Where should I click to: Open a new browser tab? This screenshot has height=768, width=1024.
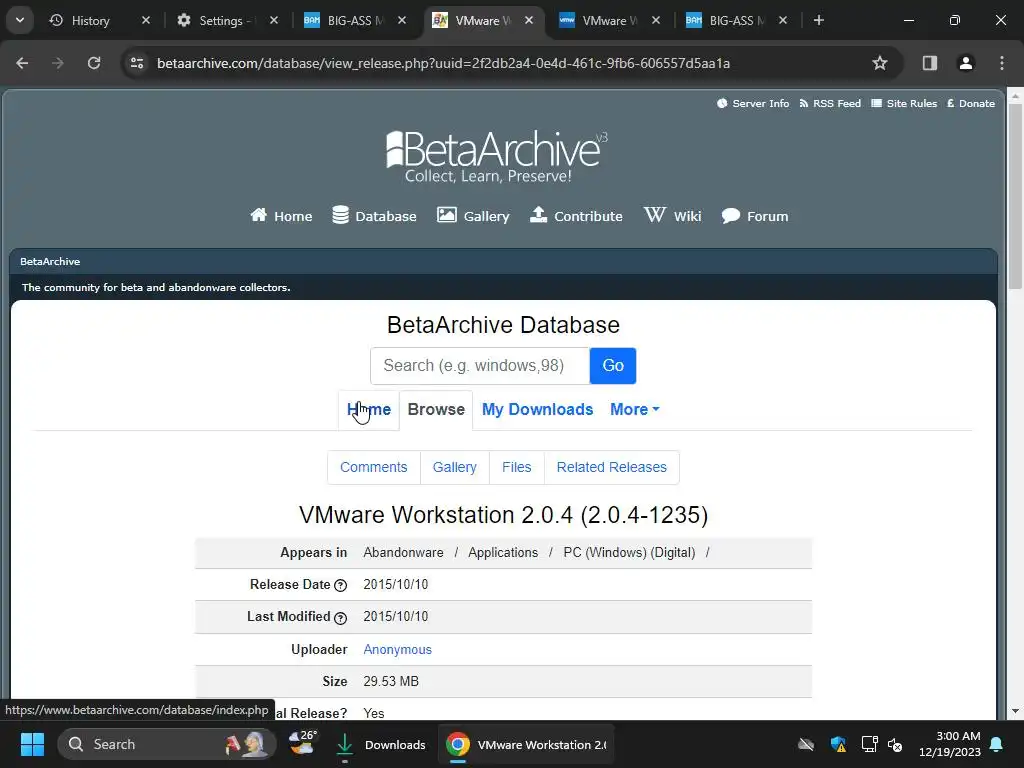(x=819, y=21)
